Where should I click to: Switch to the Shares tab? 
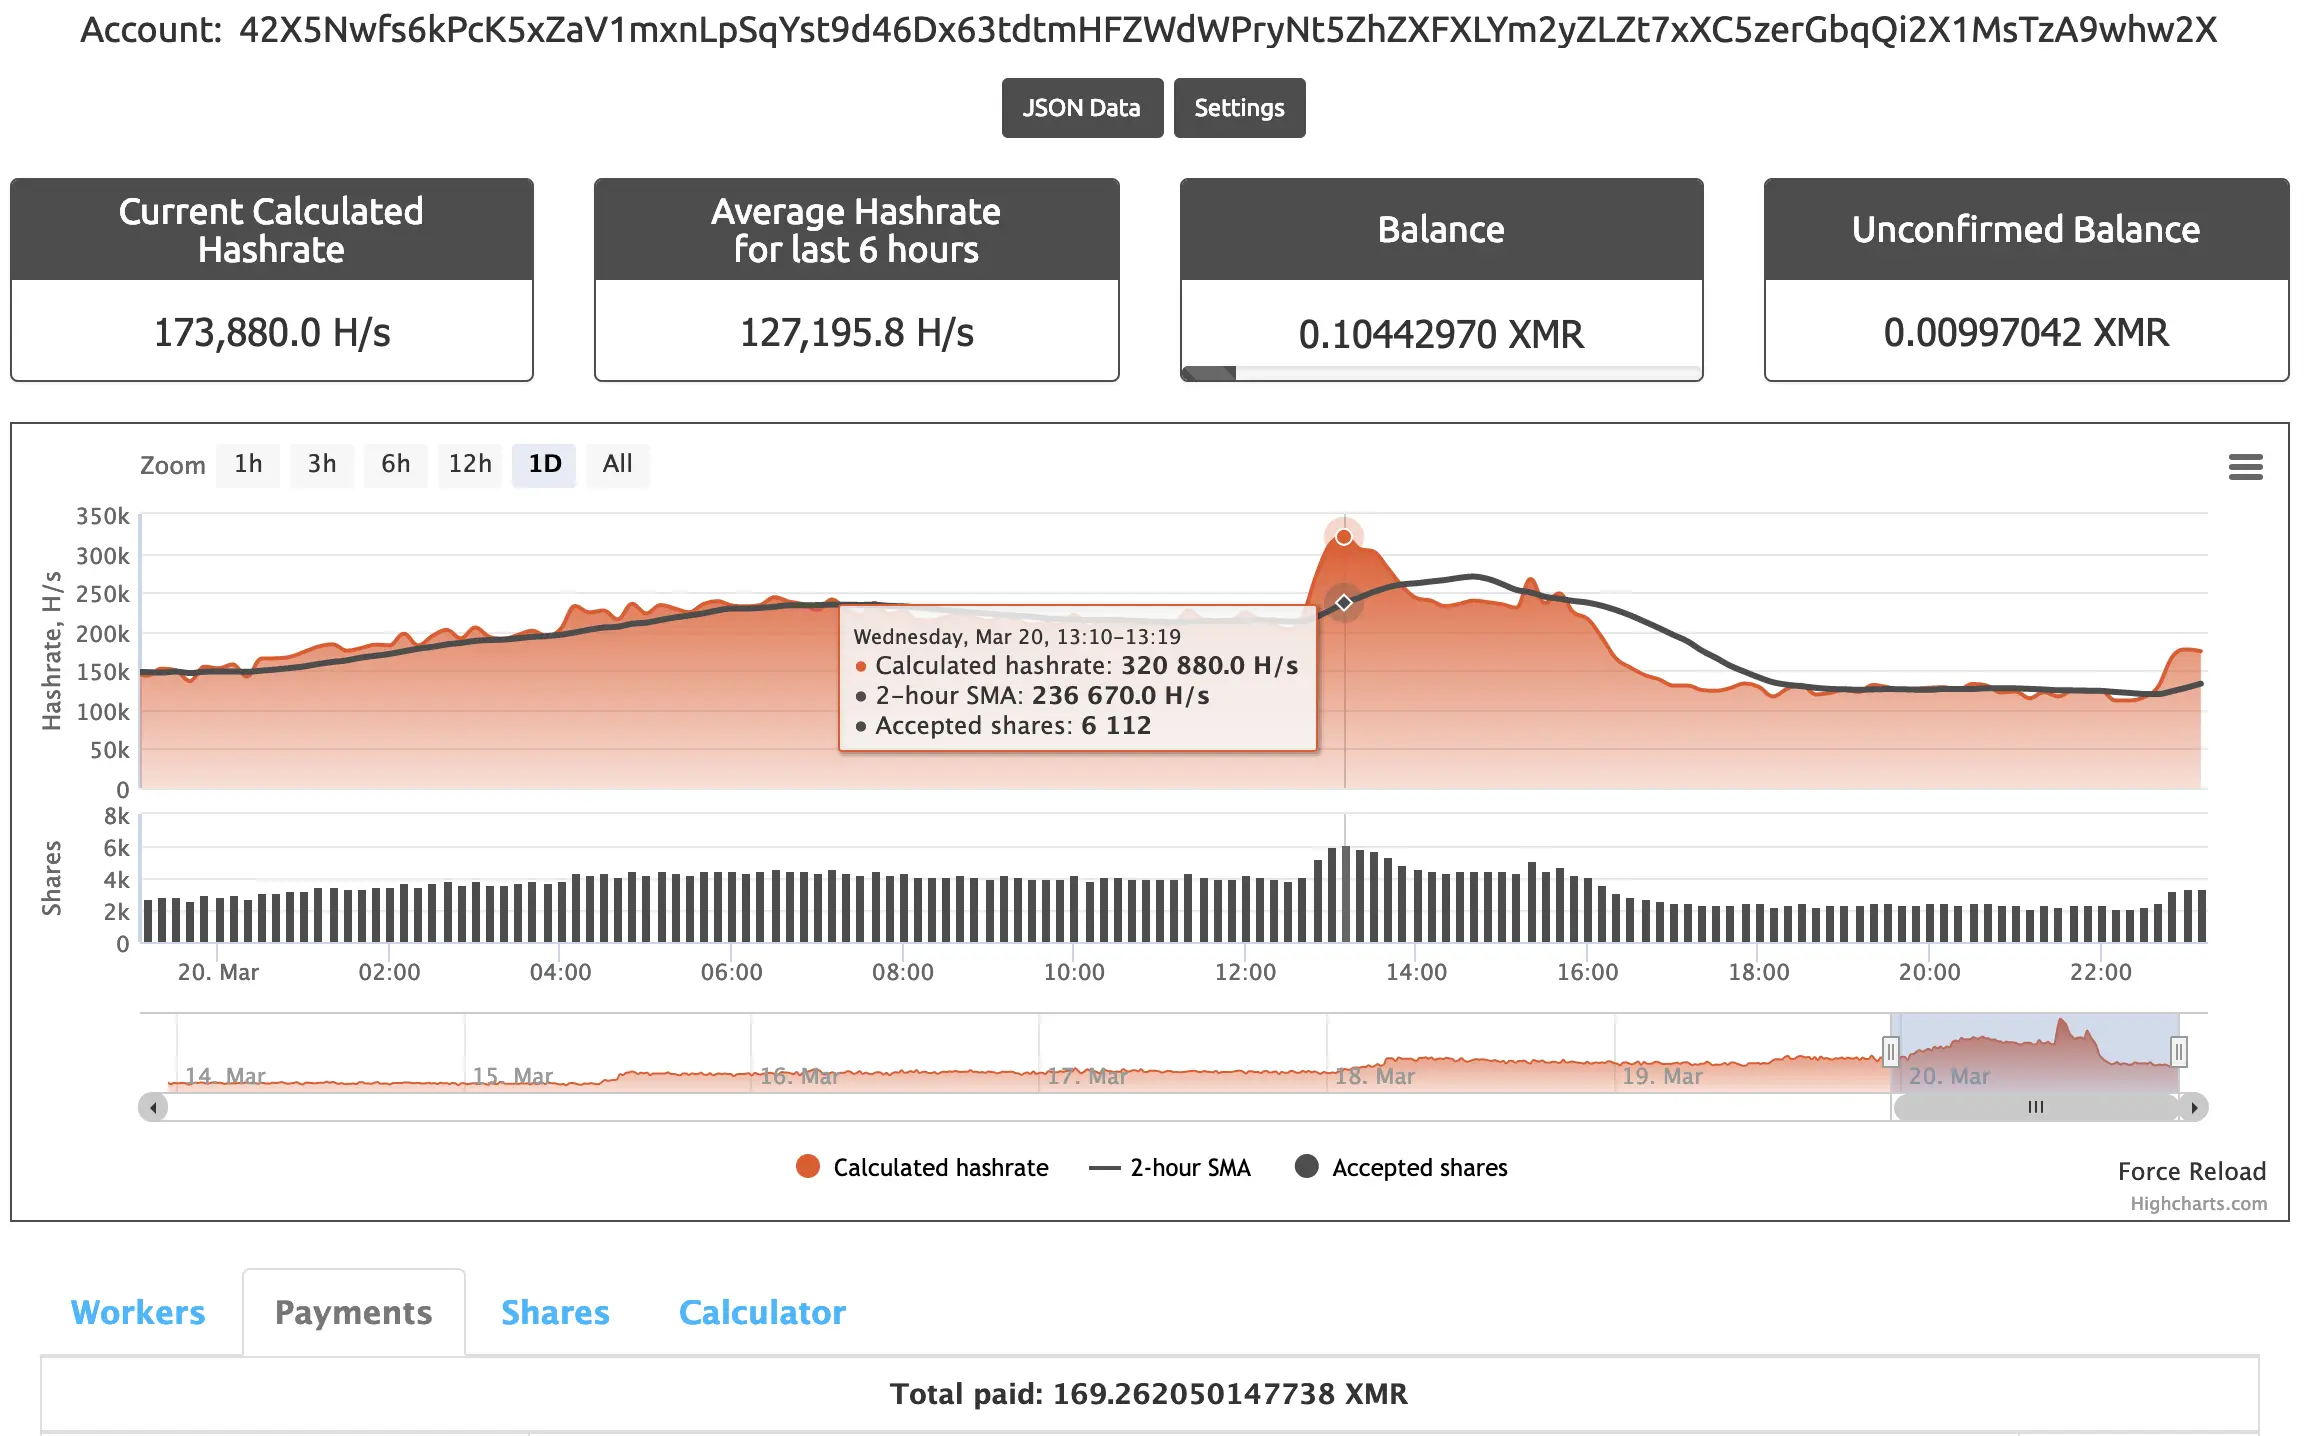coord(555,1312)
